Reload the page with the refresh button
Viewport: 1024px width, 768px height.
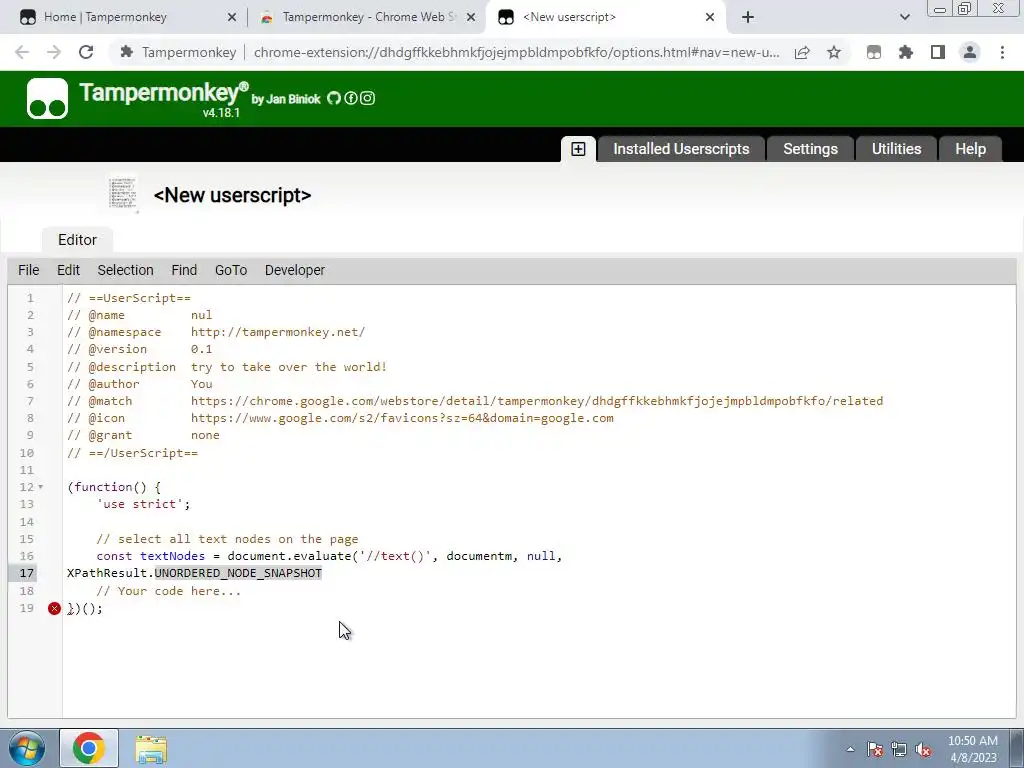coord(86,52)
